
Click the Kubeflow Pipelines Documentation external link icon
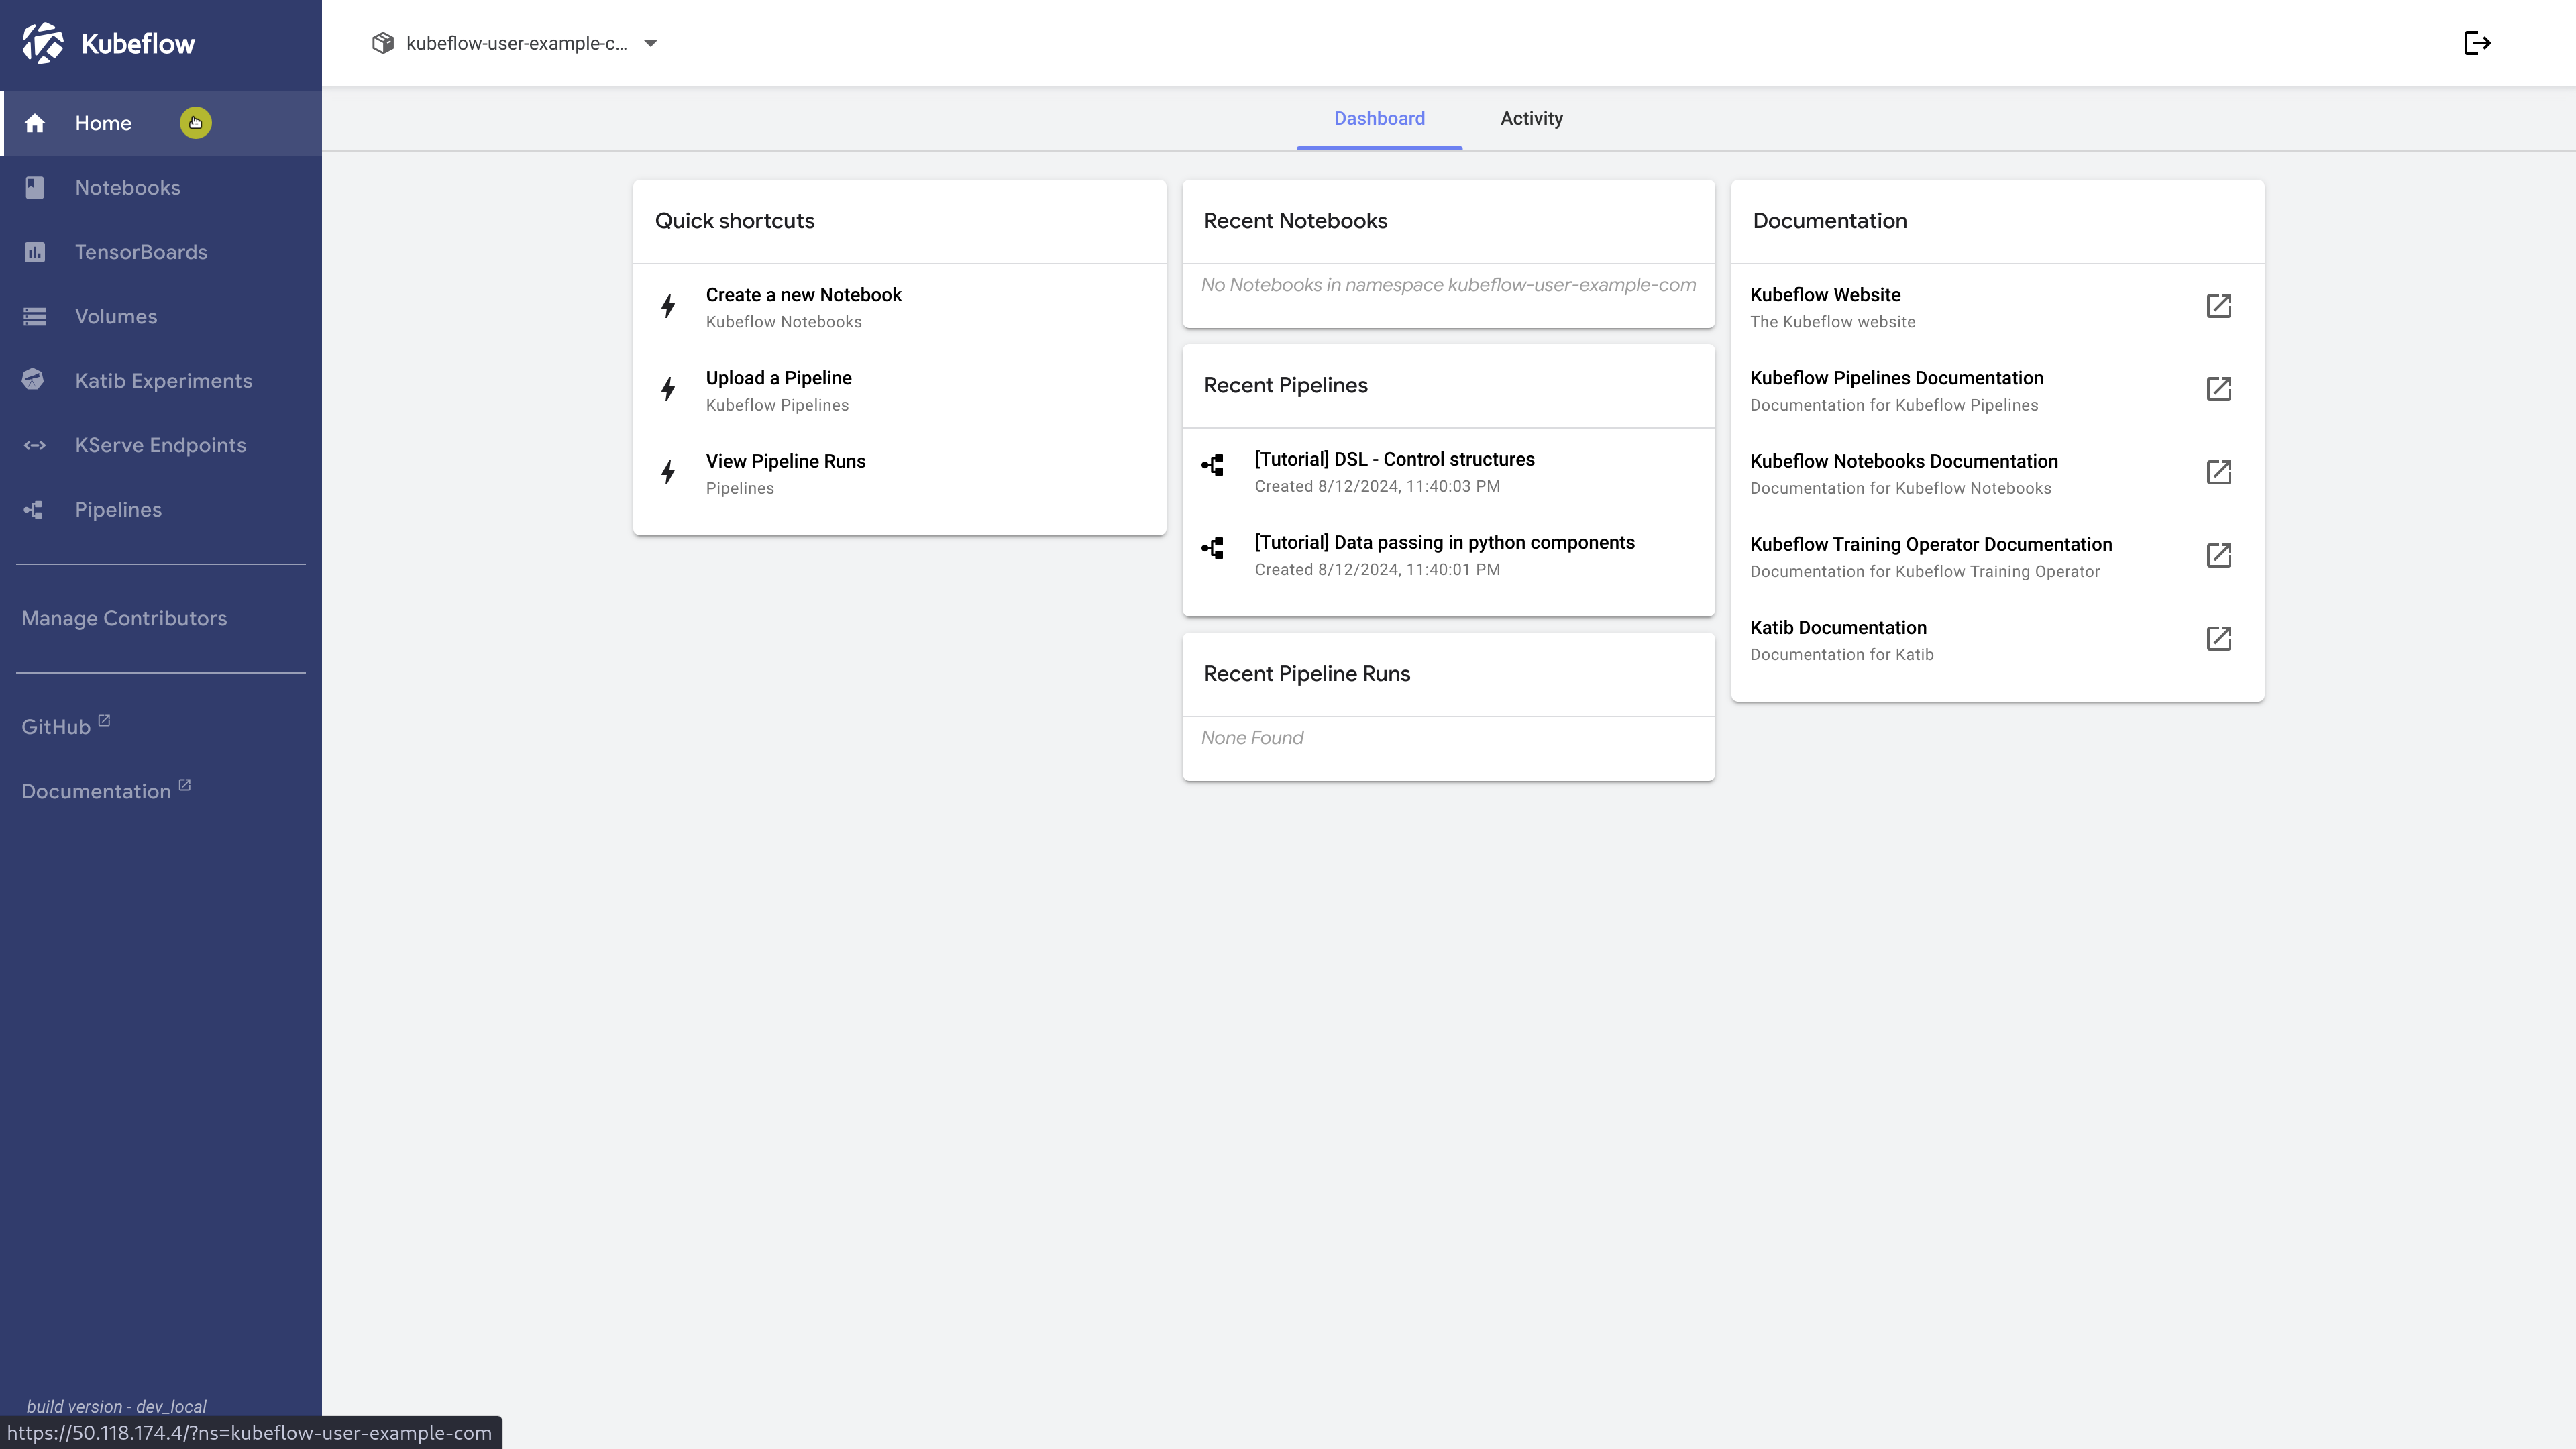2218,389
